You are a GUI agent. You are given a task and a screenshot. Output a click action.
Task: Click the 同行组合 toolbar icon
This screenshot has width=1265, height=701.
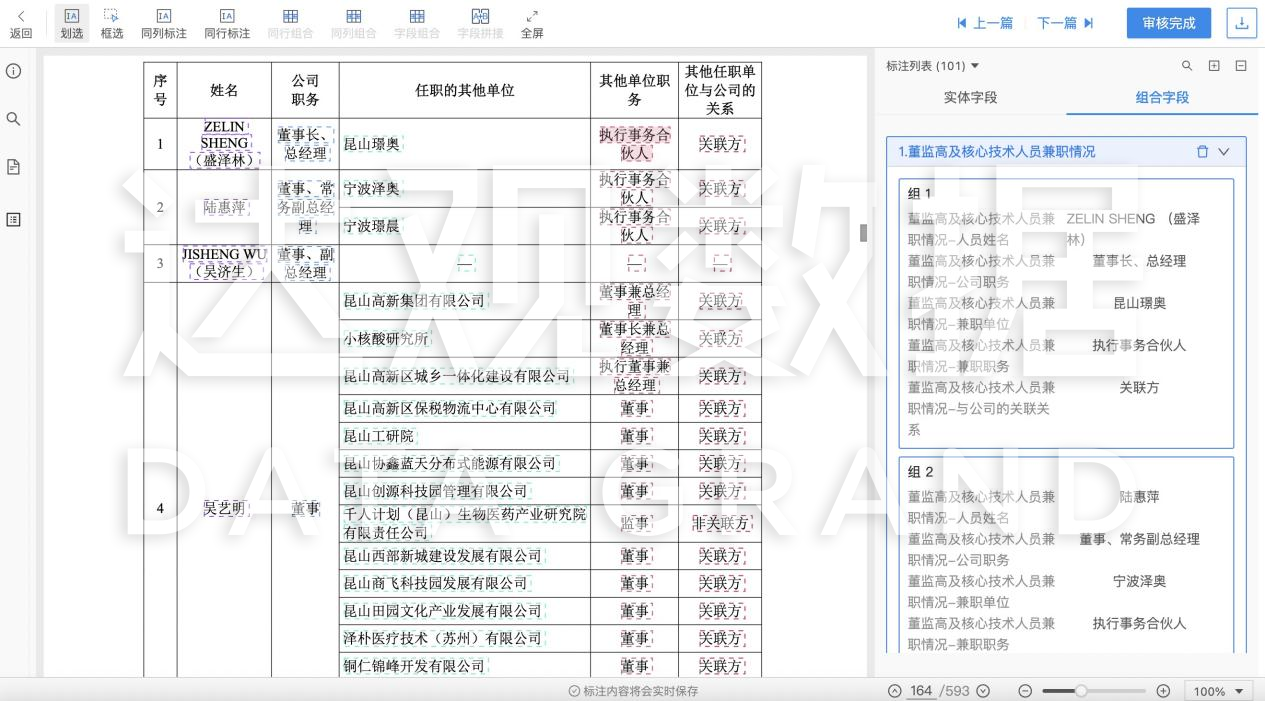(290, 23)
